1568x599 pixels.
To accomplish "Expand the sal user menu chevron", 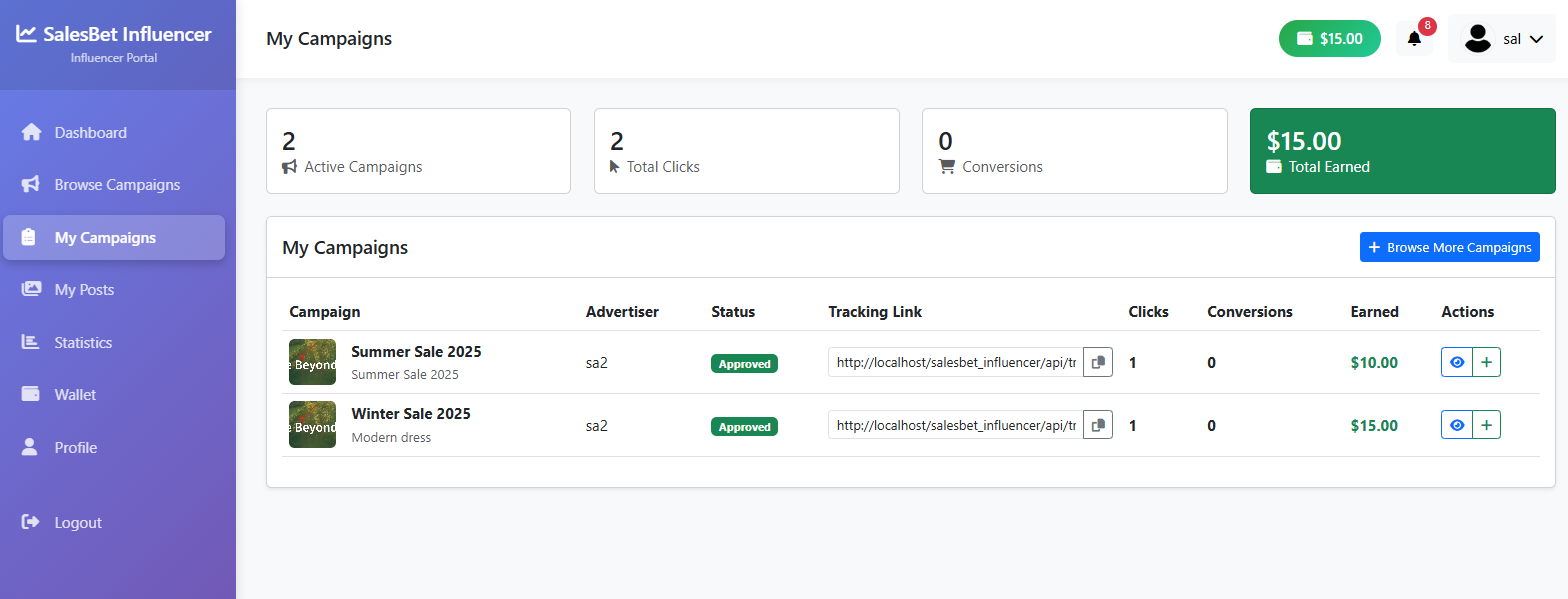I will (1537, 39).
